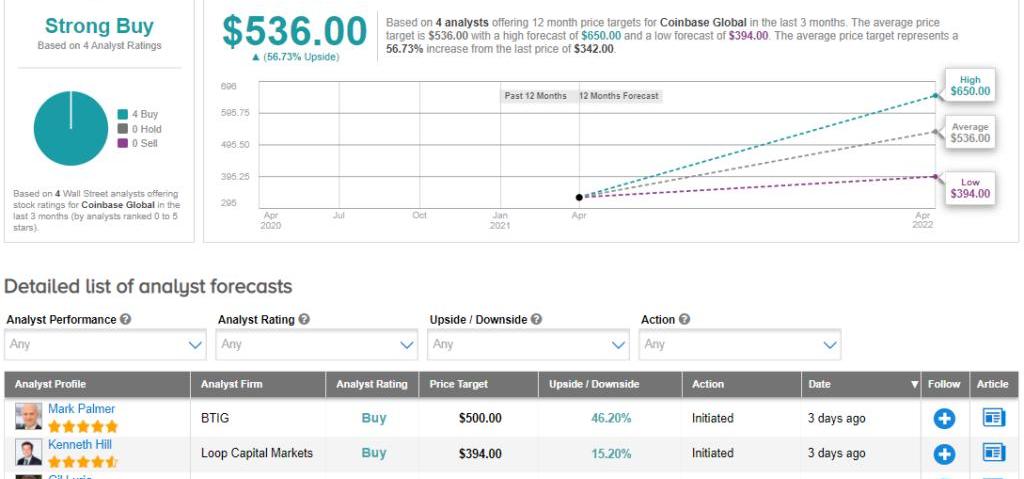This screenshot has height=479, width=1024.
Task: Click Analyst Rating help question icon
Action: click(304, 320)
